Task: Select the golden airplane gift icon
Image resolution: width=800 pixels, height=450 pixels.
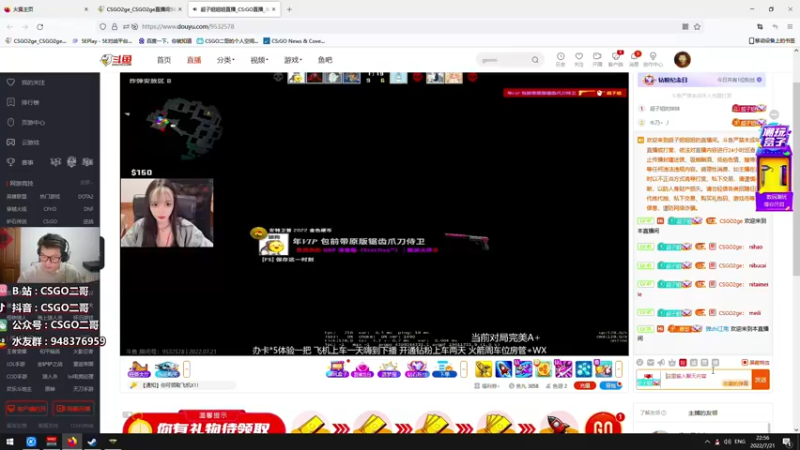Action: 484,369
